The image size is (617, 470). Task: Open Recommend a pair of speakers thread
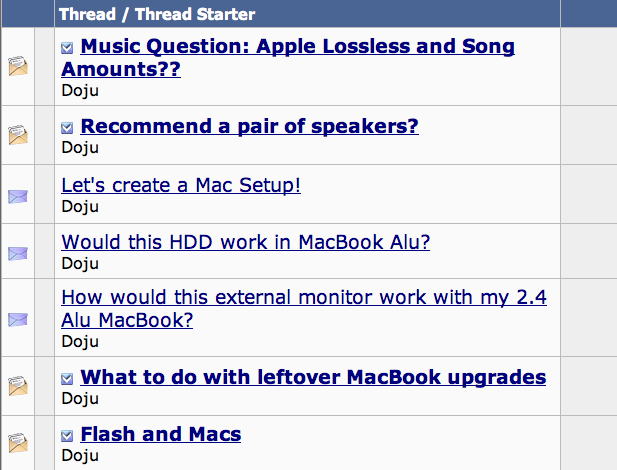point(249,126)
